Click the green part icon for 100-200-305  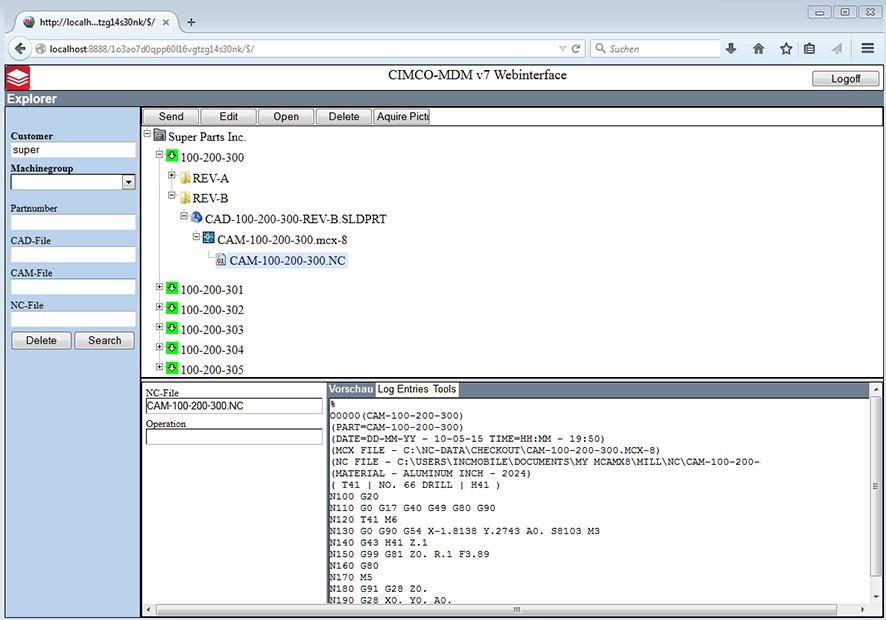click(x=172, y=368)
